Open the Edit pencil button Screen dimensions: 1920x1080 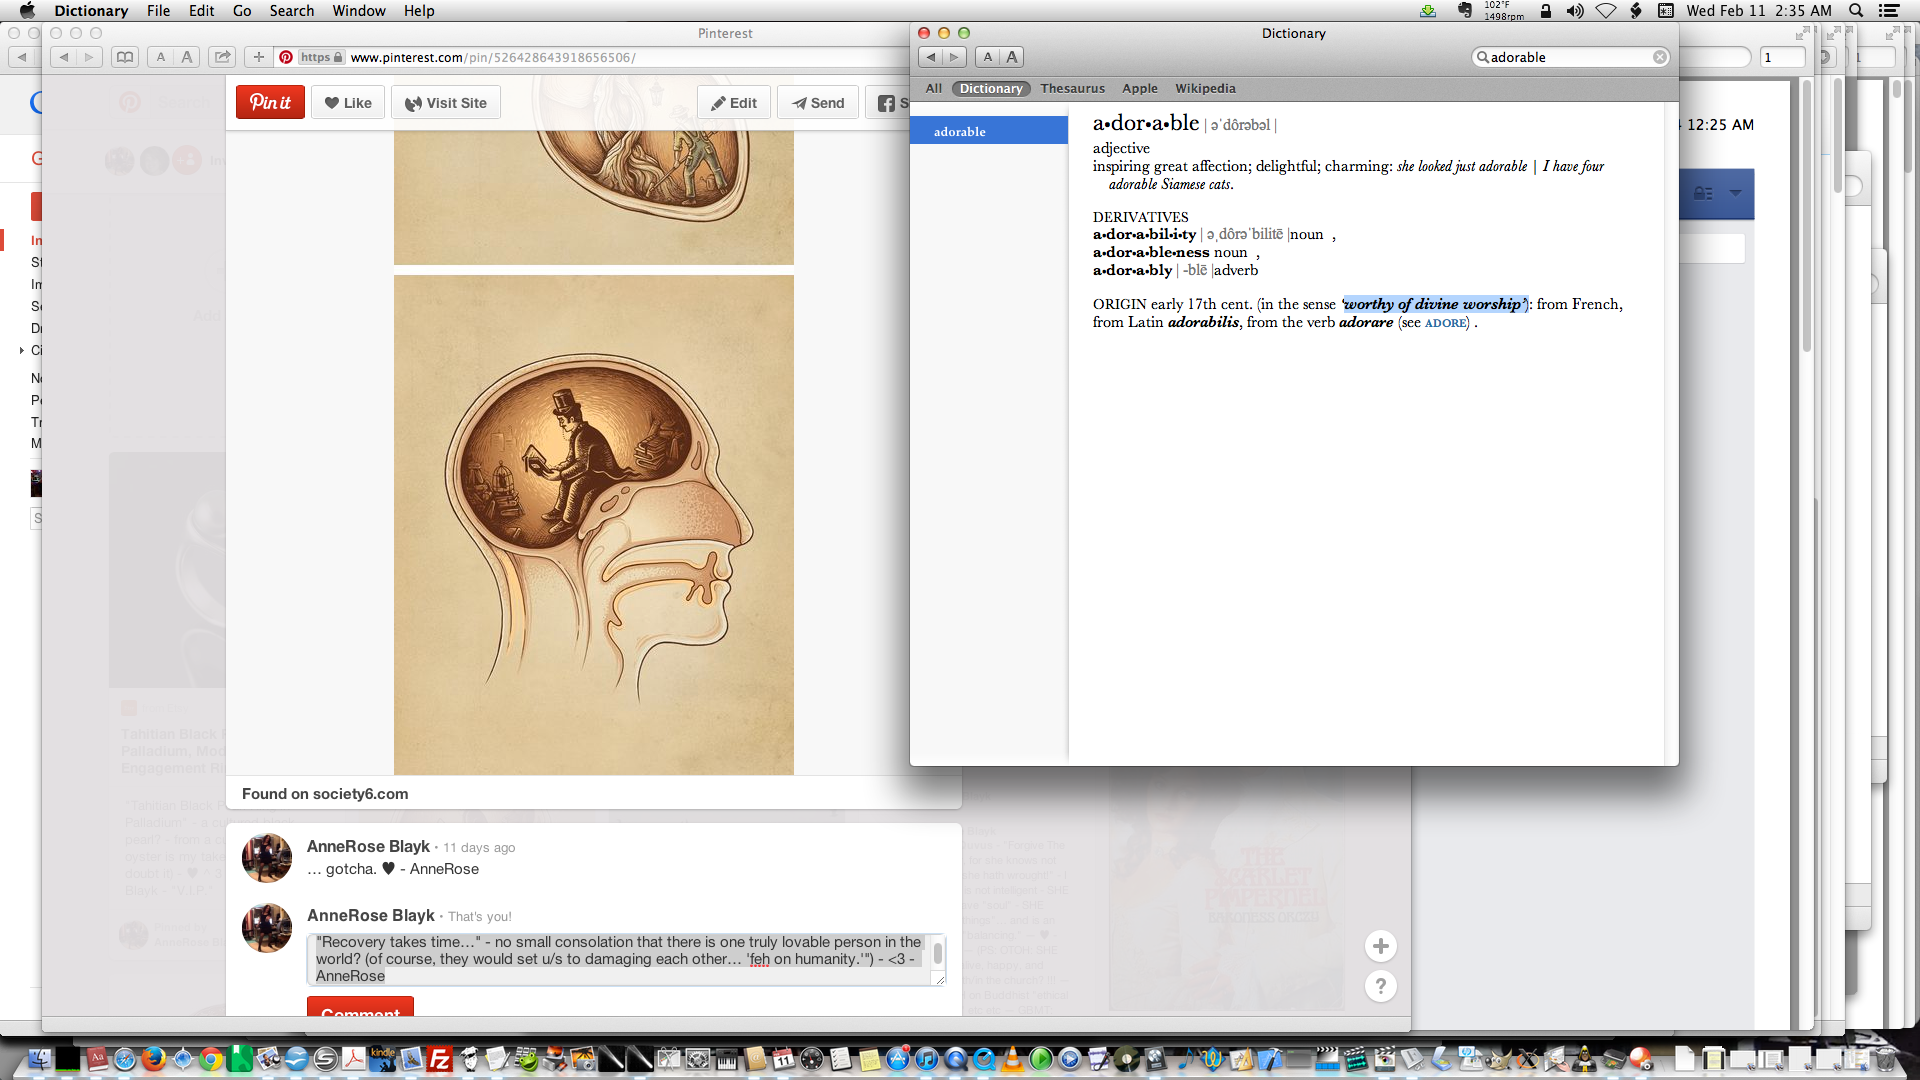(734, 103)
